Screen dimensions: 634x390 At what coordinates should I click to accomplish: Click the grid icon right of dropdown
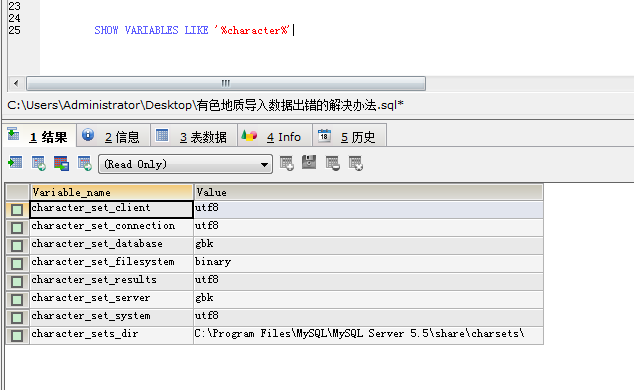pyautogui.click(x=287, y=163)
